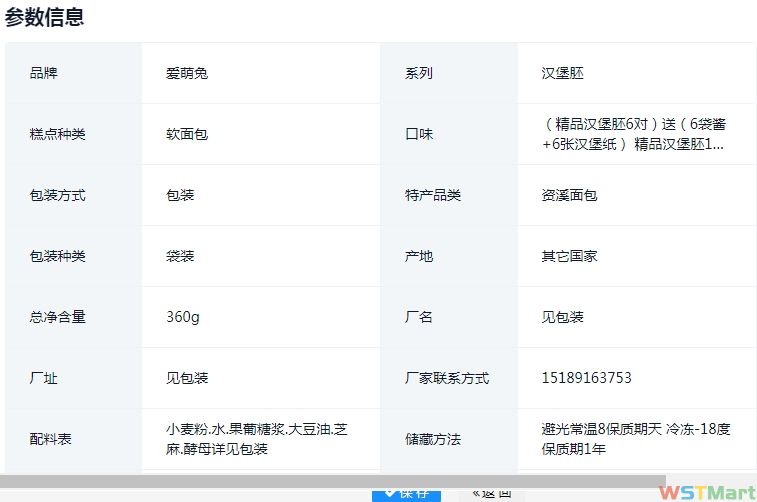Select the 品牌 value 爱萌兔
This screenshot has width=757, height=502.
click(187, 73)
